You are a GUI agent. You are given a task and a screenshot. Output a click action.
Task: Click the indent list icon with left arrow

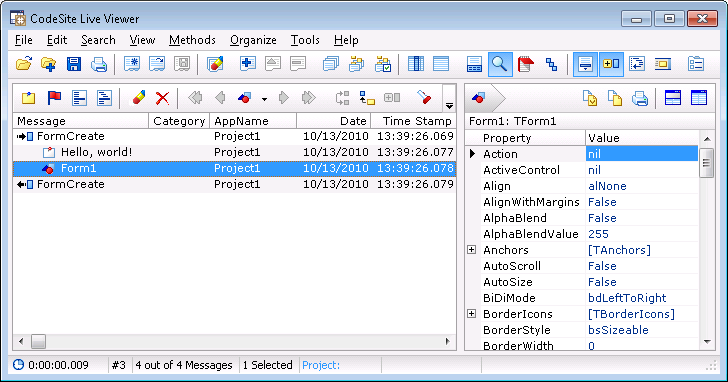pos(637,64)
